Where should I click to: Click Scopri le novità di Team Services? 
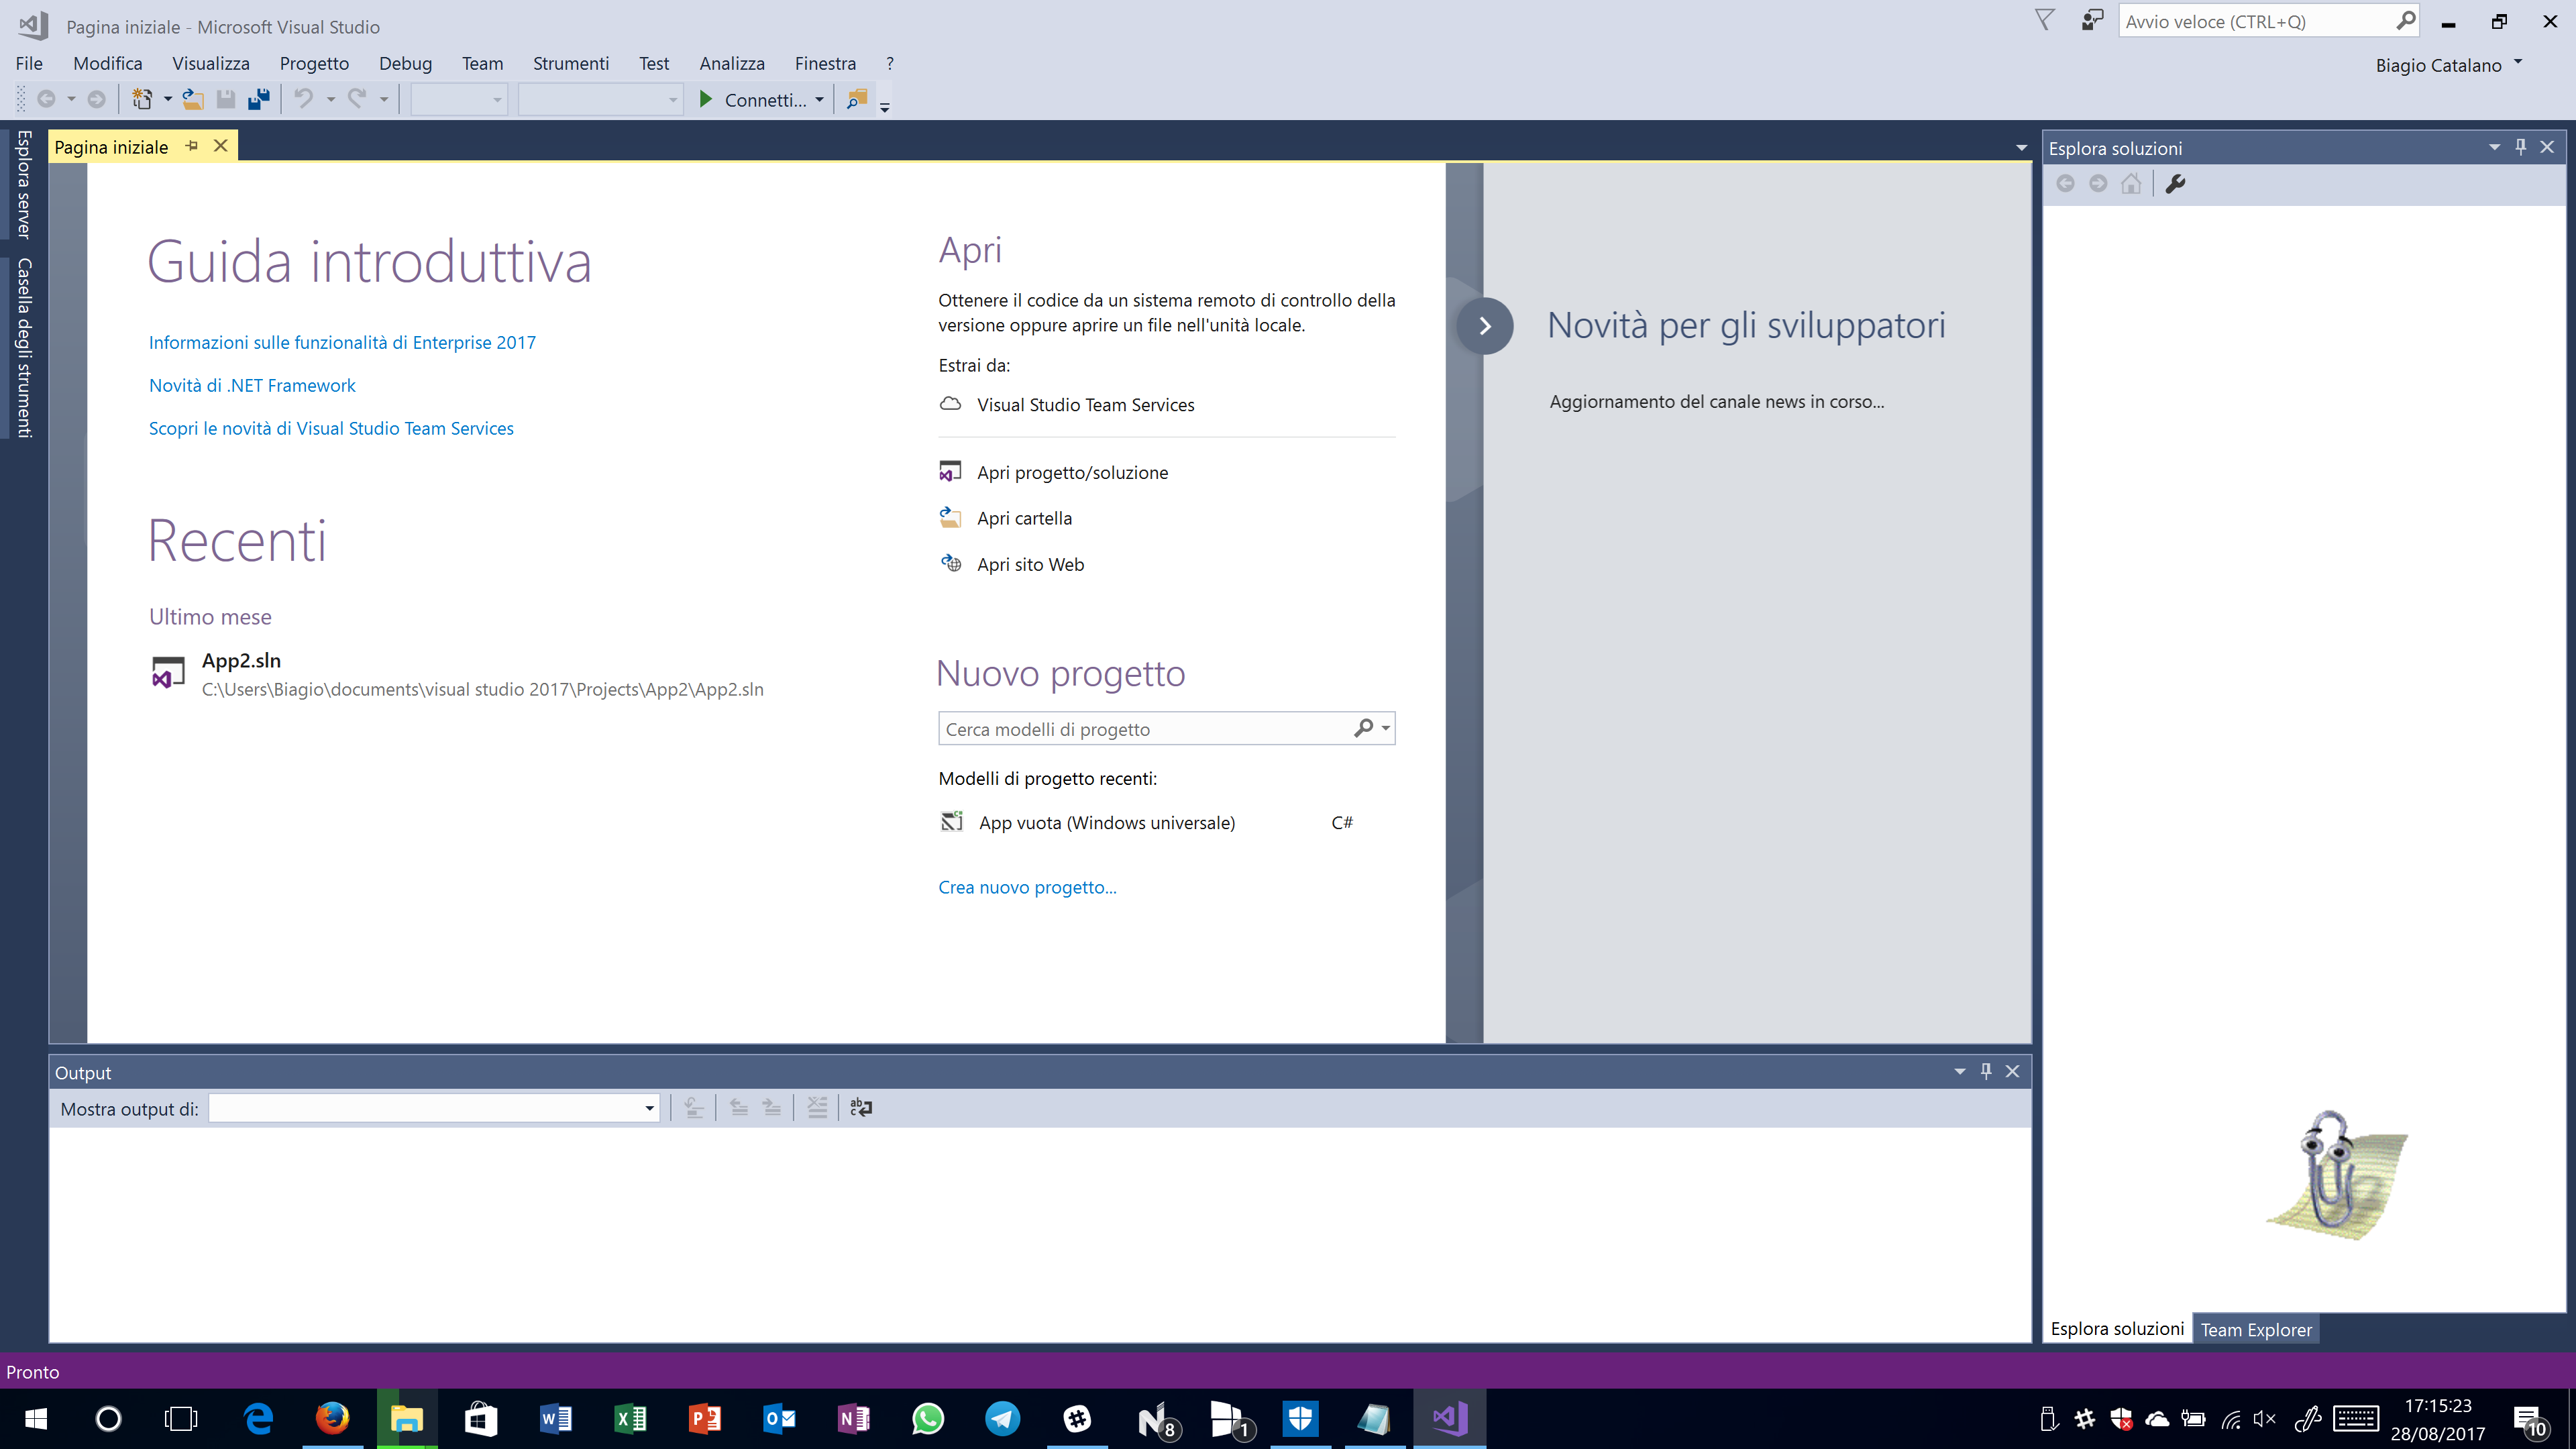pyautogui.click(x=331, y=428)
